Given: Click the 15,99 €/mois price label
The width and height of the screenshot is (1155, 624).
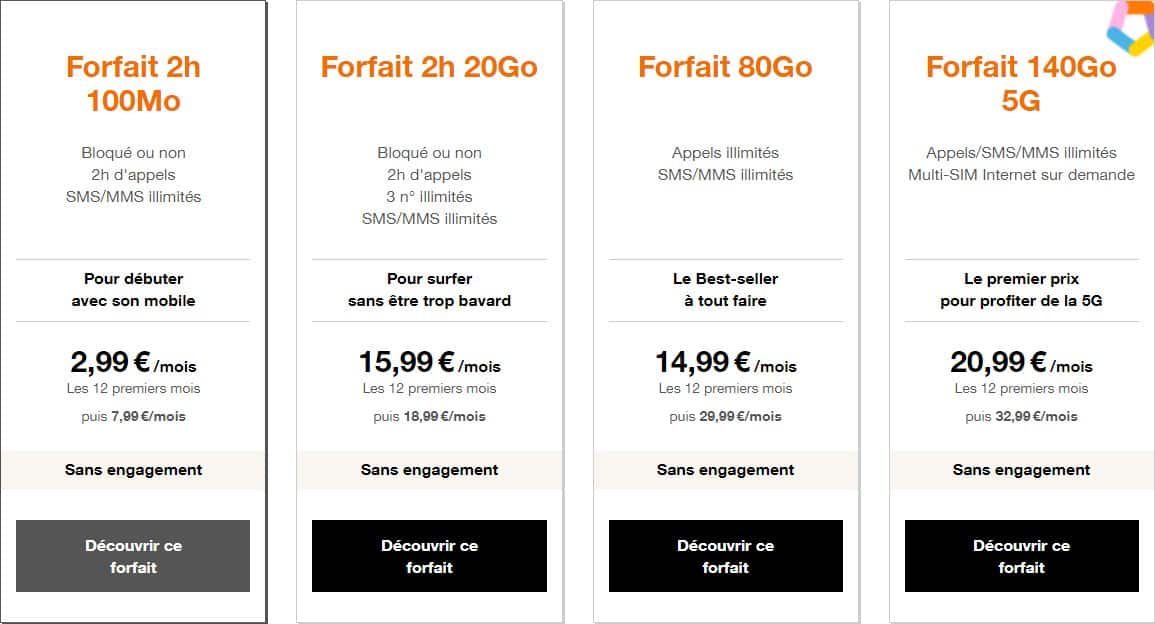Looking at the screenshot, I should [x=429, y=362].
